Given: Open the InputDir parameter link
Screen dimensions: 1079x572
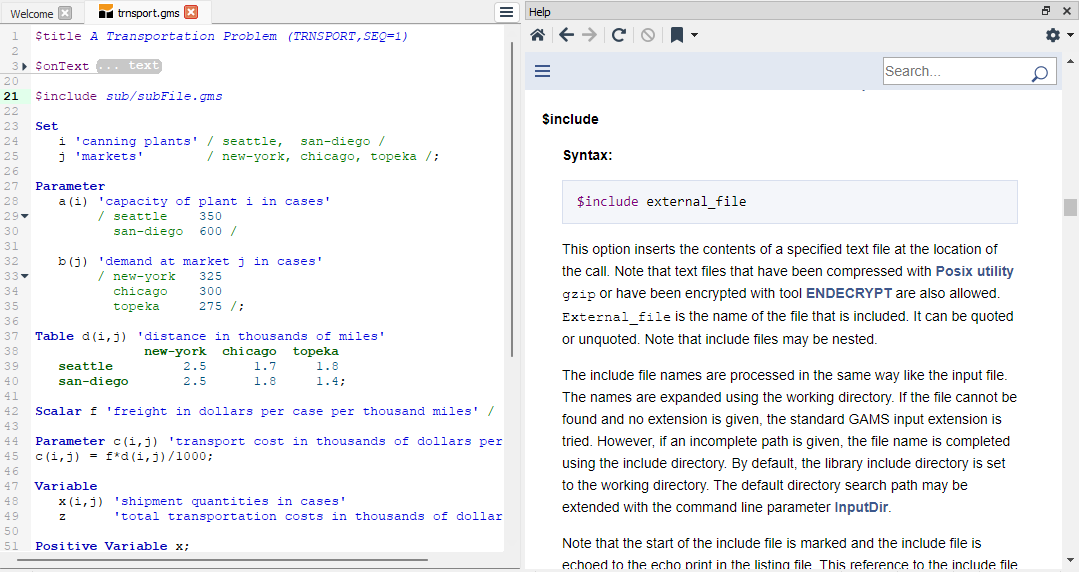Looking at the screenshot, I should (862, 507).
